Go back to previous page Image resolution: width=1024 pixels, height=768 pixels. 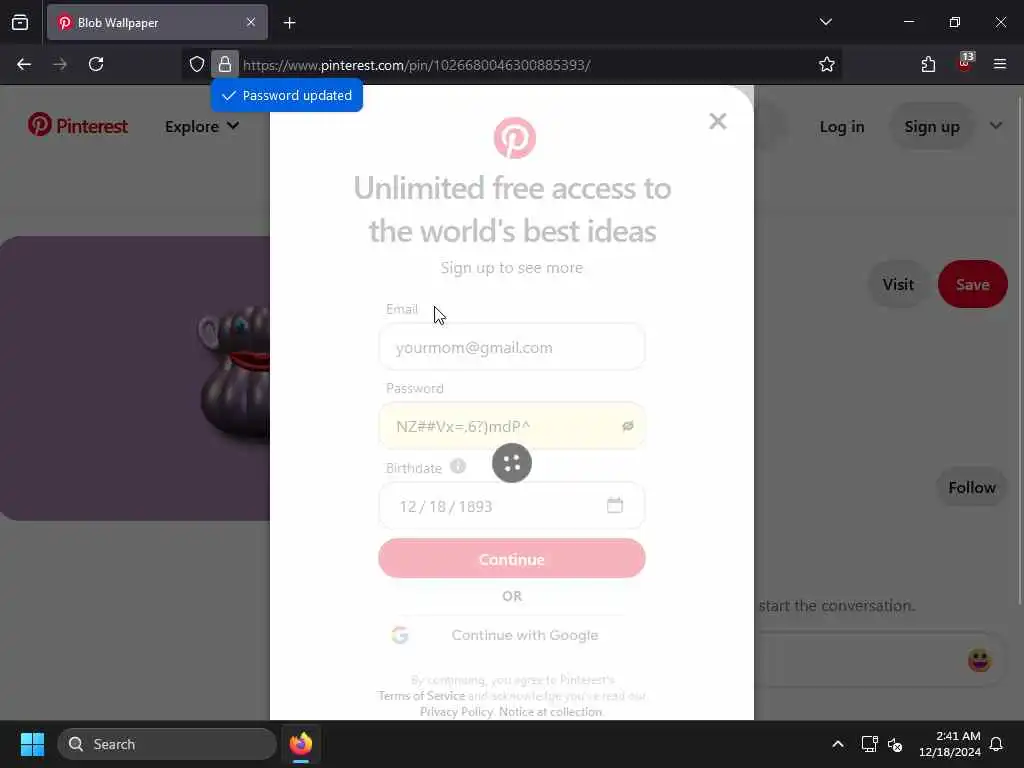(x=24, y=64)
